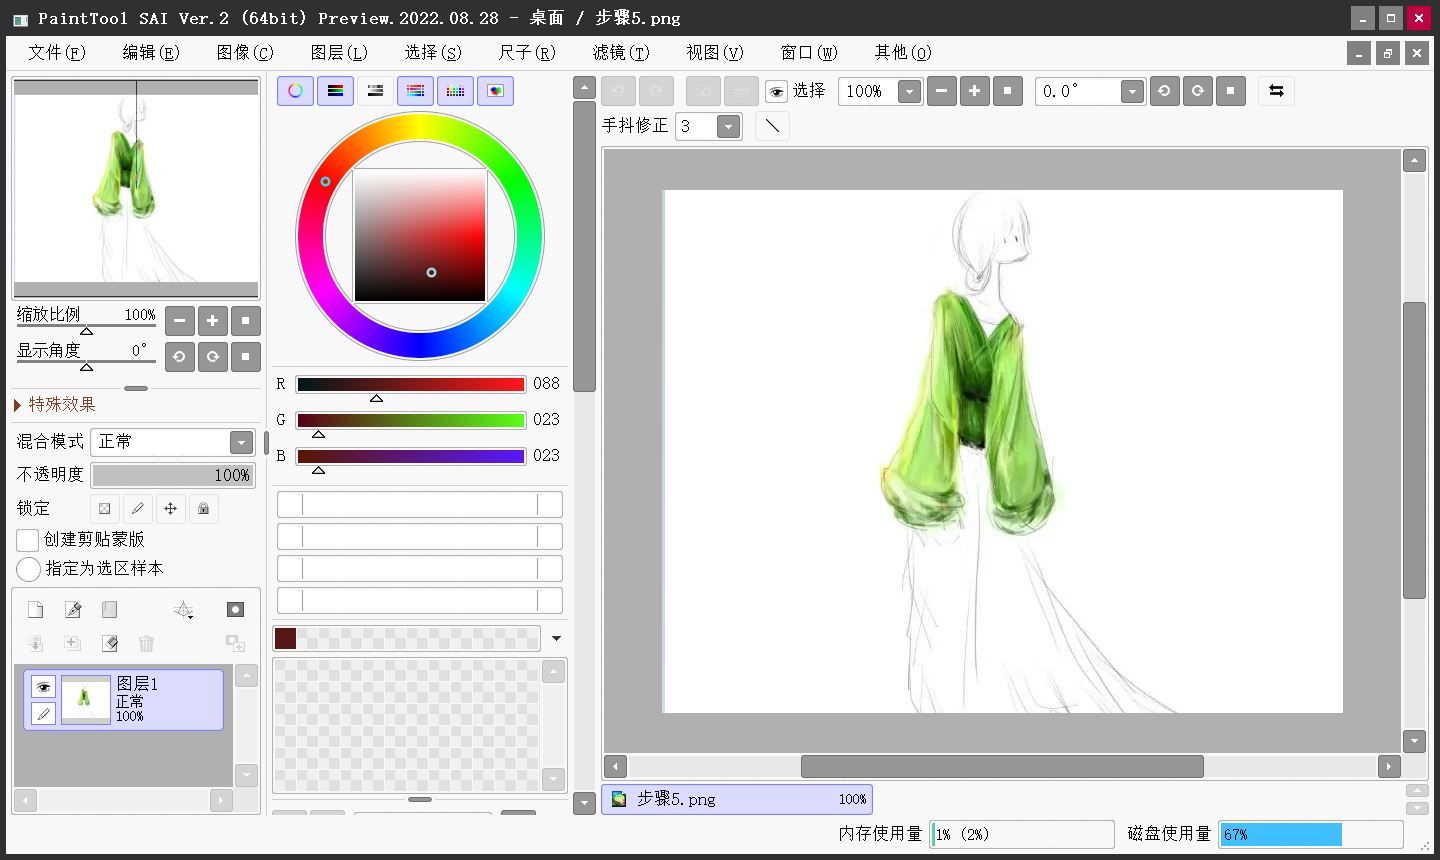1440x860 pixels.
Task: Open the 尺子(R) menu
Action: click(x=527, y=52)
